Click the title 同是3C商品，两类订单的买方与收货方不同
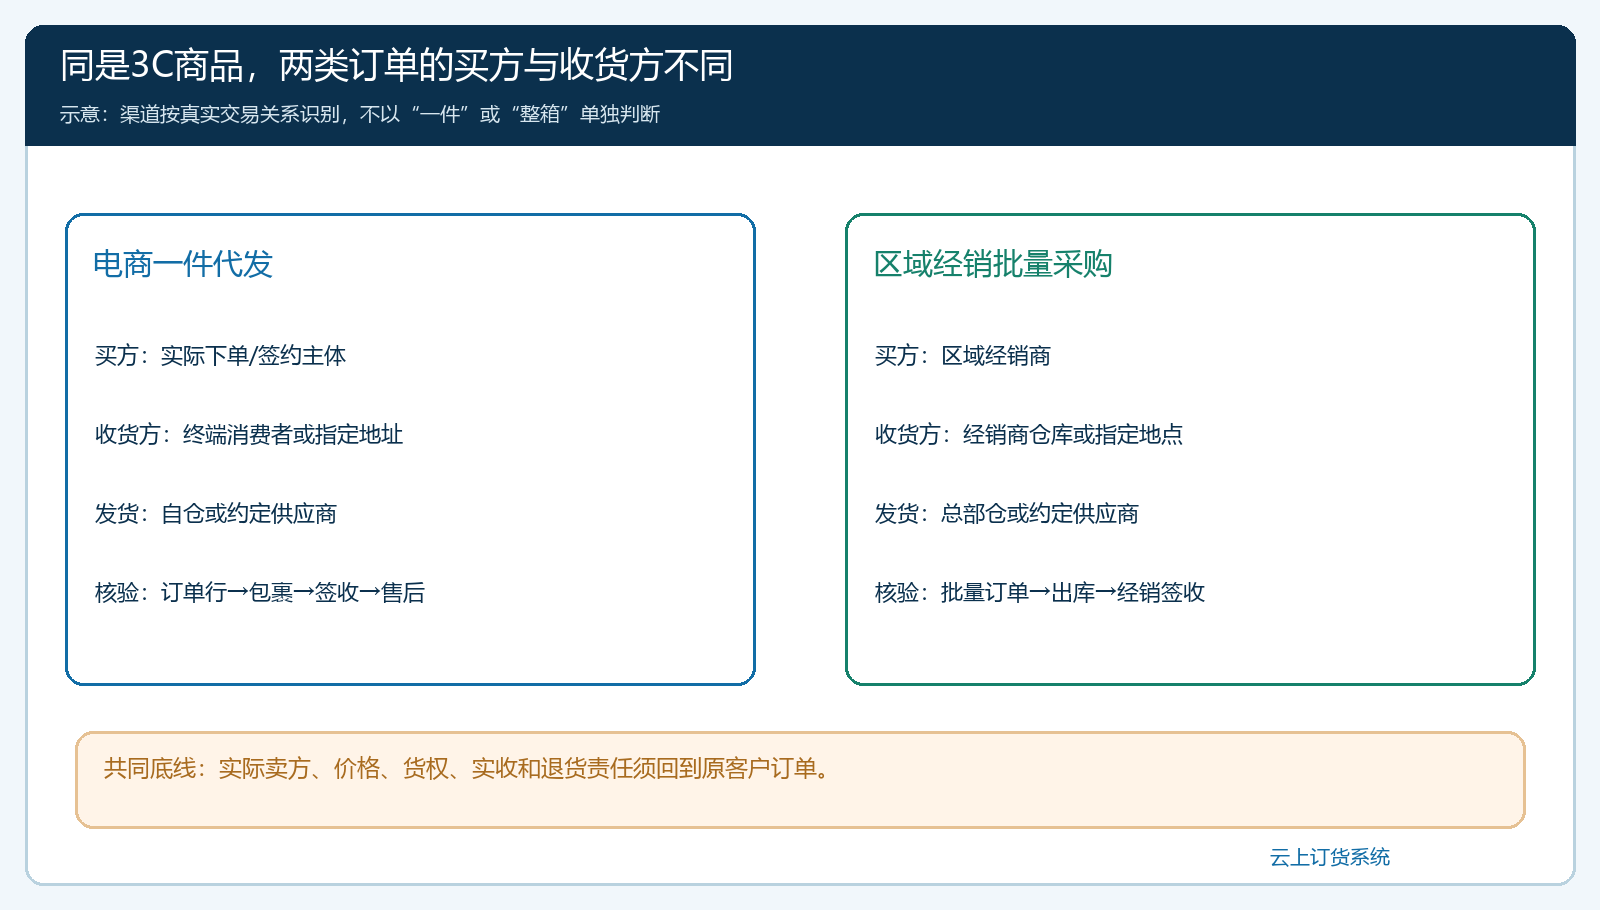 point(397,66)
